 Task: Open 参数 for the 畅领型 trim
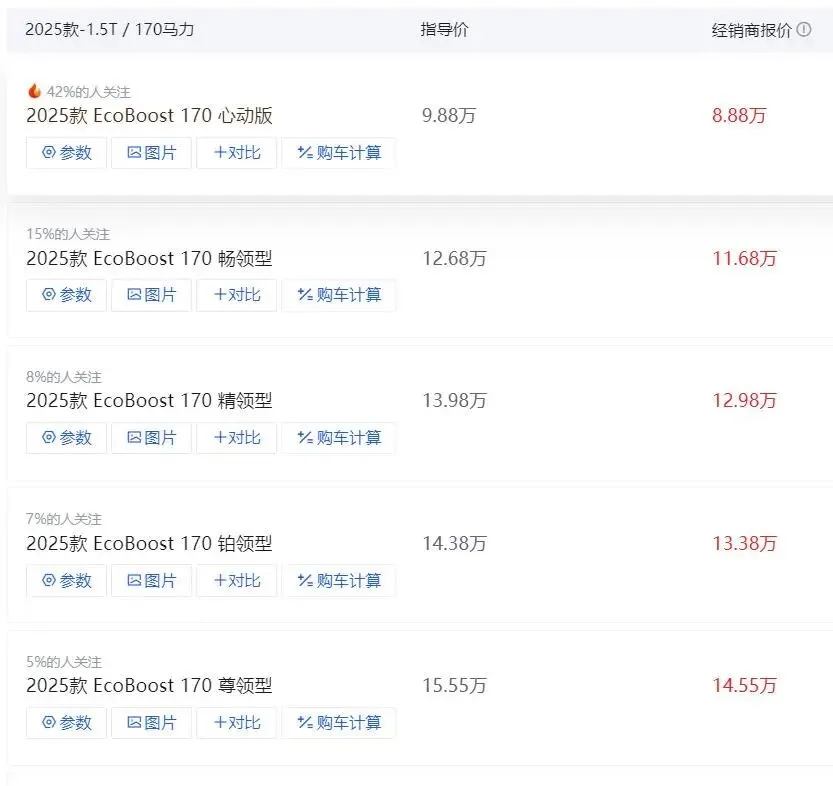(x=66, y=295)
